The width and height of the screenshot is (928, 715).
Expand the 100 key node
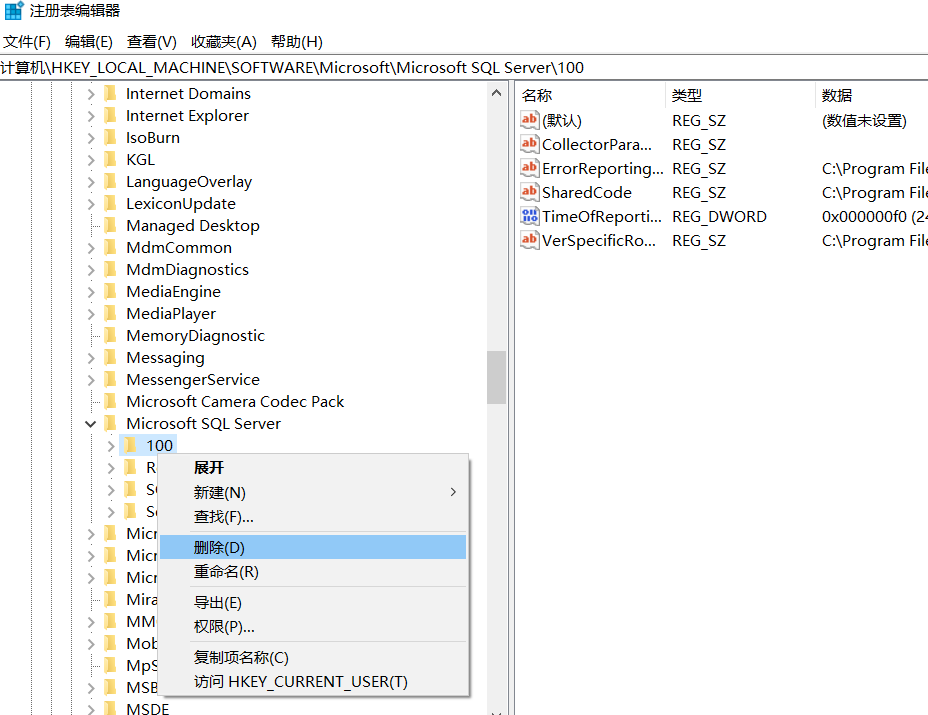tap(111, 446)
